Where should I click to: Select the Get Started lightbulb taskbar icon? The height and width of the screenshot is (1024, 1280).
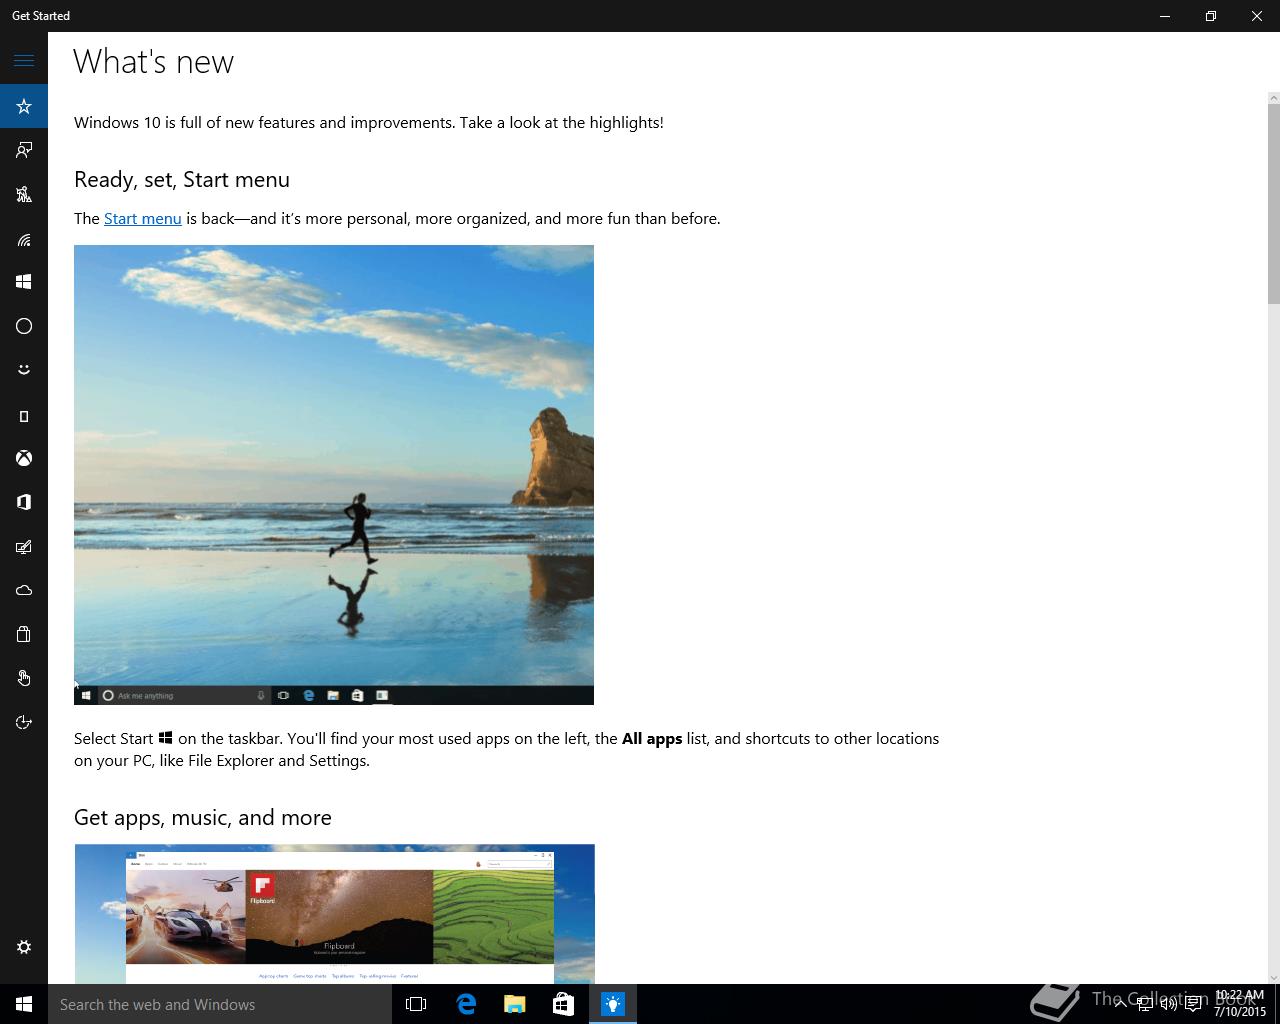click(613, 1004)
